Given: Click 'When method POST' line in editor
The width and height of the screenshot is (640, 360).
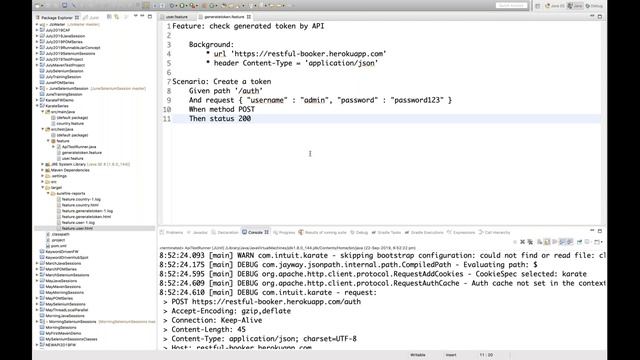Looking at the screenshot, I should coord(222,109).
